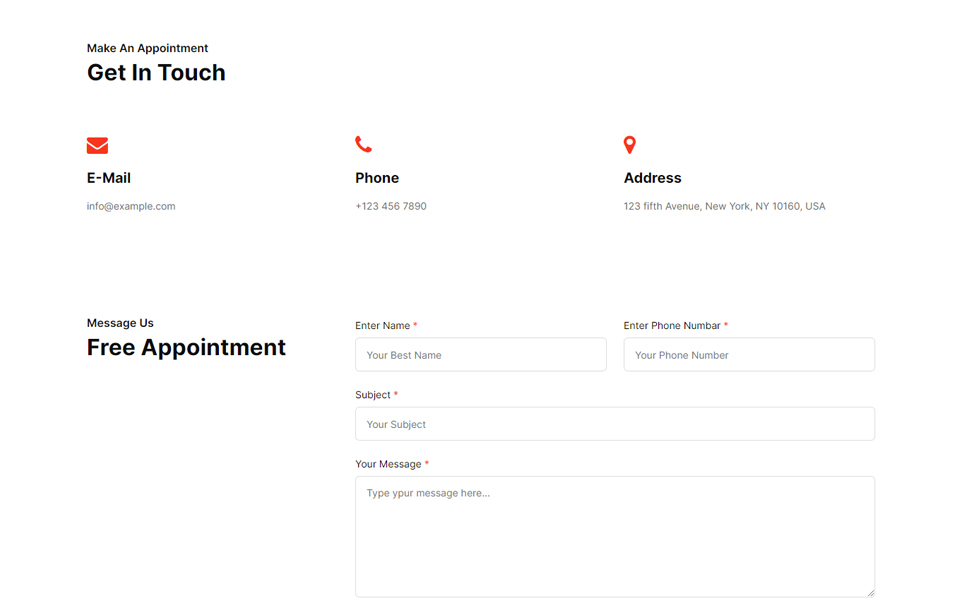The width and height of the screenshot is (965, 600).
Task: Open the info@example.com email address
Action: (x=131, y=206)
